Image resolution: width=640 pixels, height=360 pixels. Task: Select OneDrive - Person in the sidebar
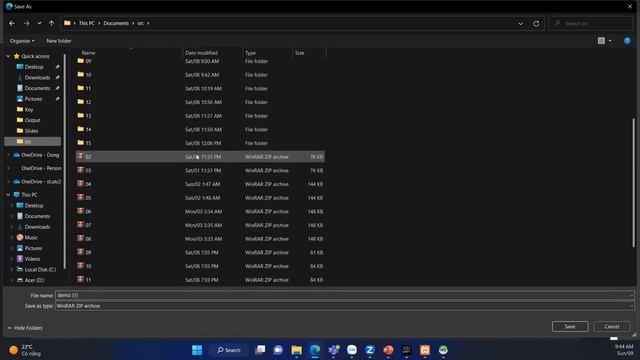(x=41, y=168)
